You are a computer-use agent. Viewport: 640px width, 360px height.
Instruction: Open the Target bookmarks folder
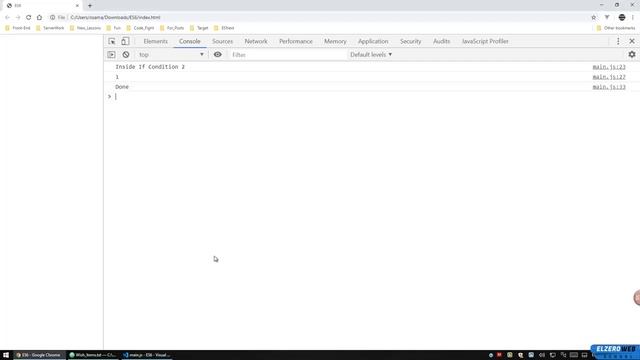[199, 28]
